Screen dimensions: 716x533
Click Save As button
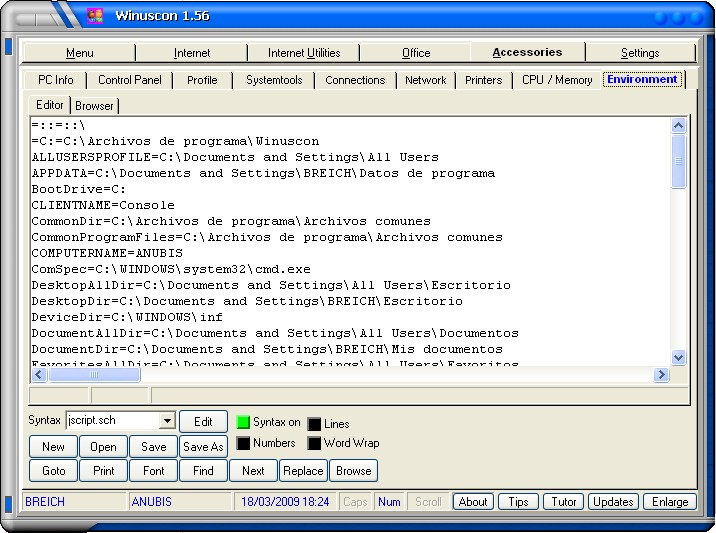coord(203,447)
